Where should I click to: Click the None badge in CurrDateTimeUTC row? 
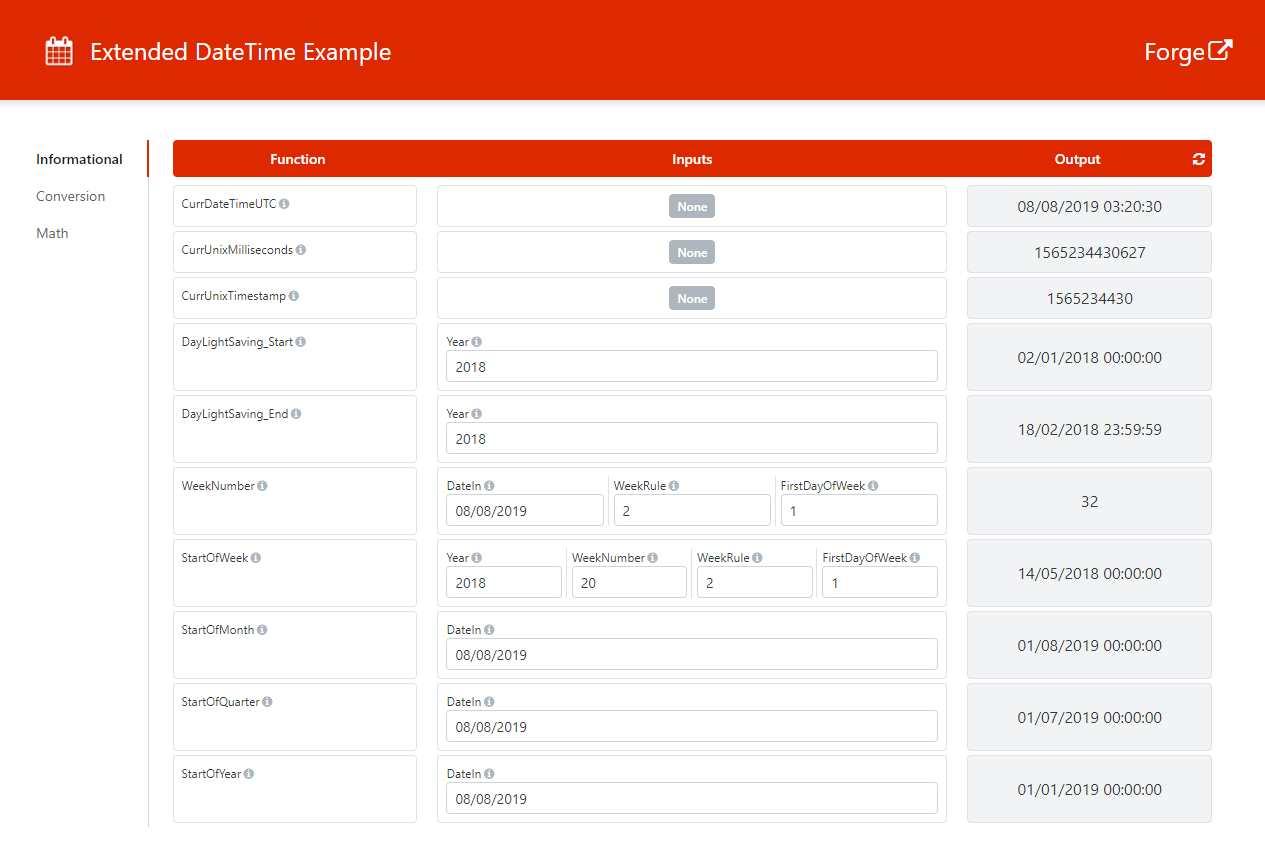(691, 207)
